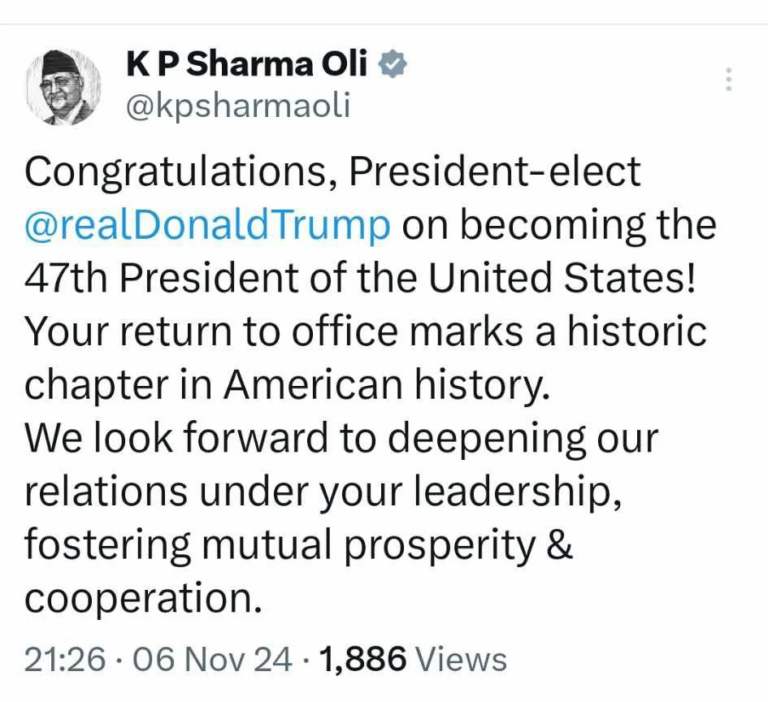Click the text 'Congratulations, President-elect'
768x702 pixels.
331,172
